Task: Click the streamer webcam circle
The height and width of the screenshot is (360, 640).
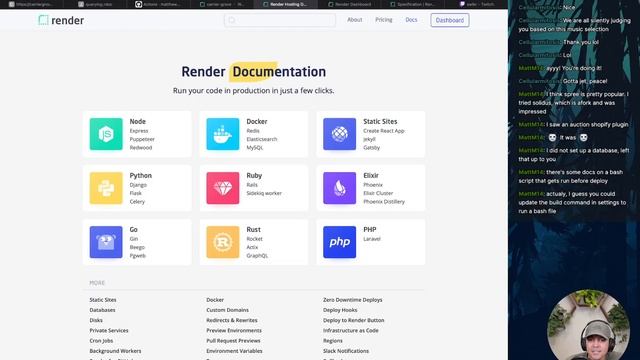Action: pos(588,325)
